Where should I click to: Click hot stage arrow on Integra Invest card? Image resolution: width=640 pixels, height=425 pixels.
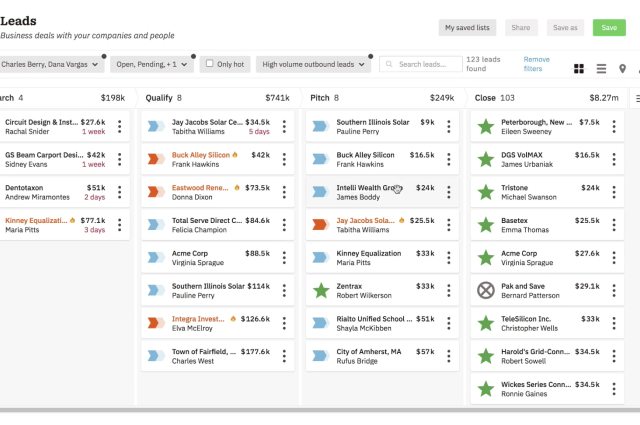coord(156,323)
